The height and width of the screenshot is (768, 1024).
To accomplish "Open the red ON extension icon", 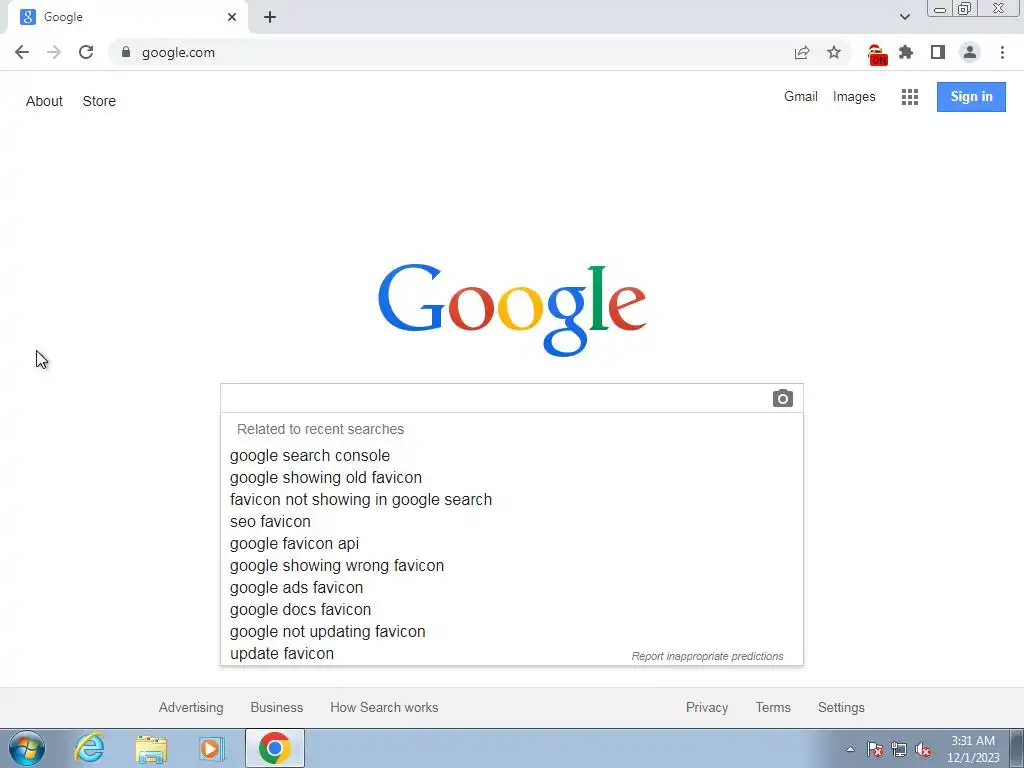I will coord(877,55).
